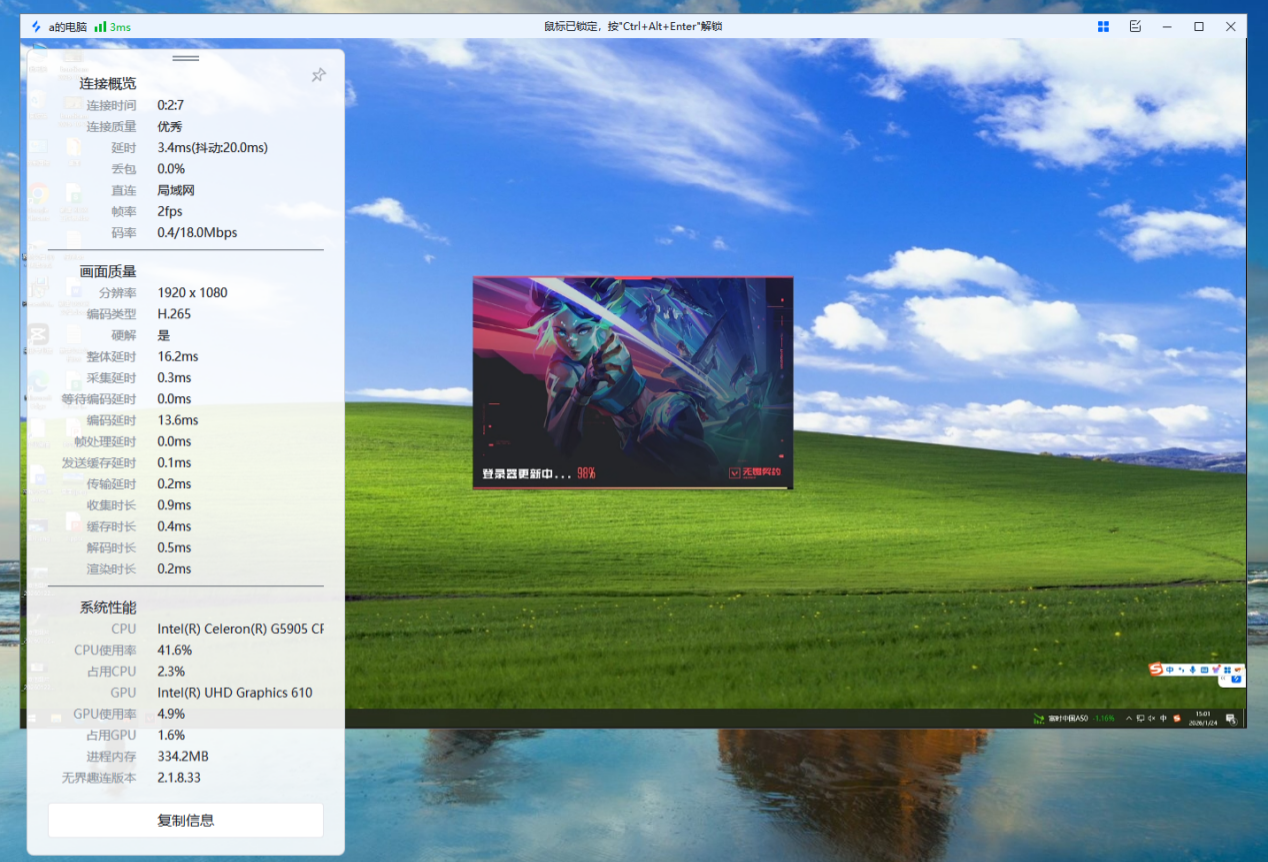Click the taskbar network icon

(1140, 718)
